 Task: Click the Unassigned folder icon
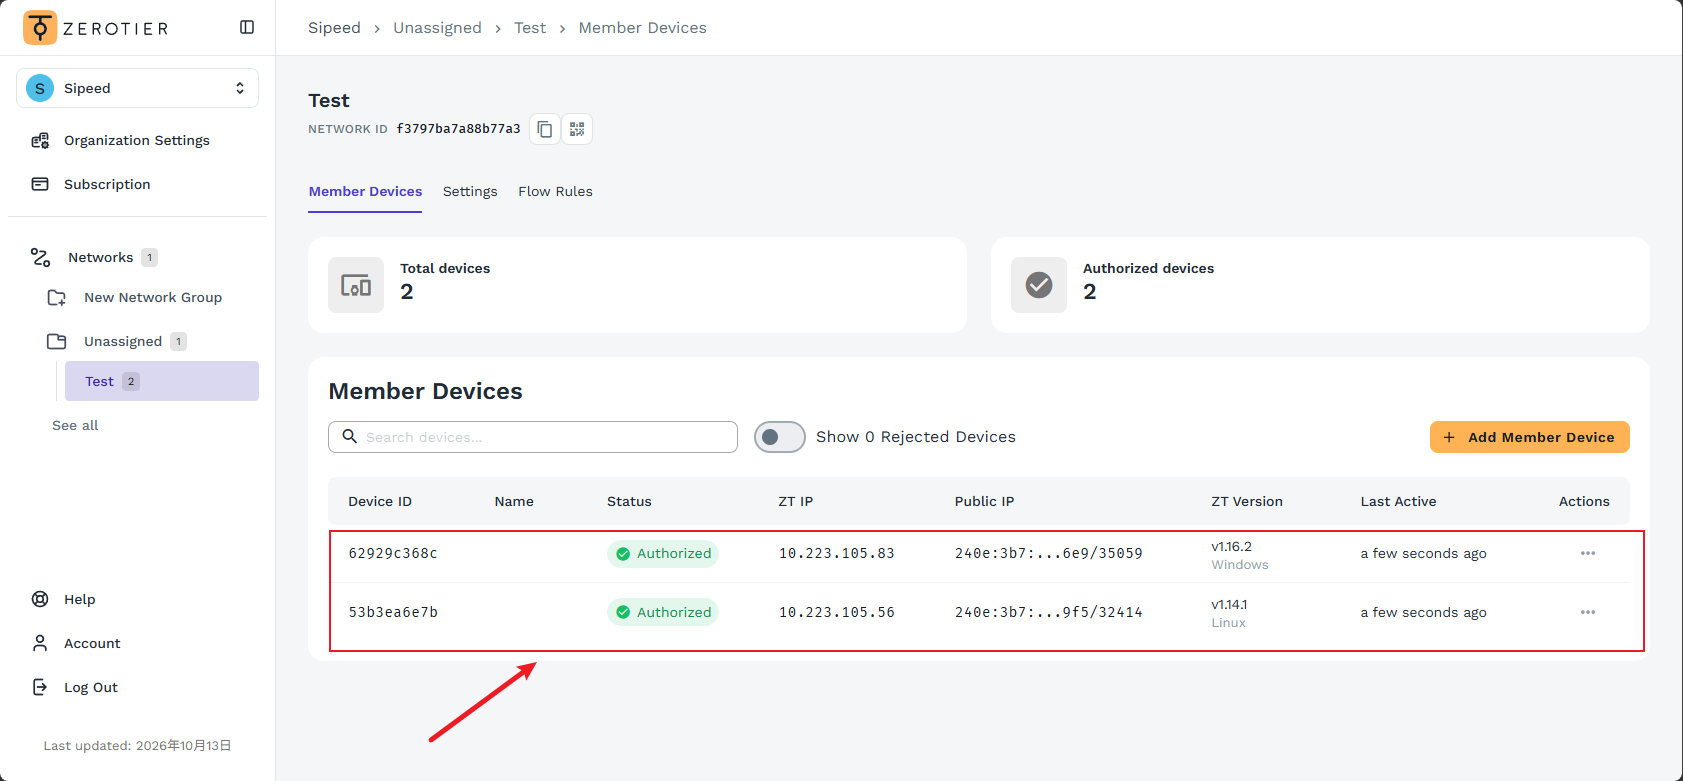57,341
